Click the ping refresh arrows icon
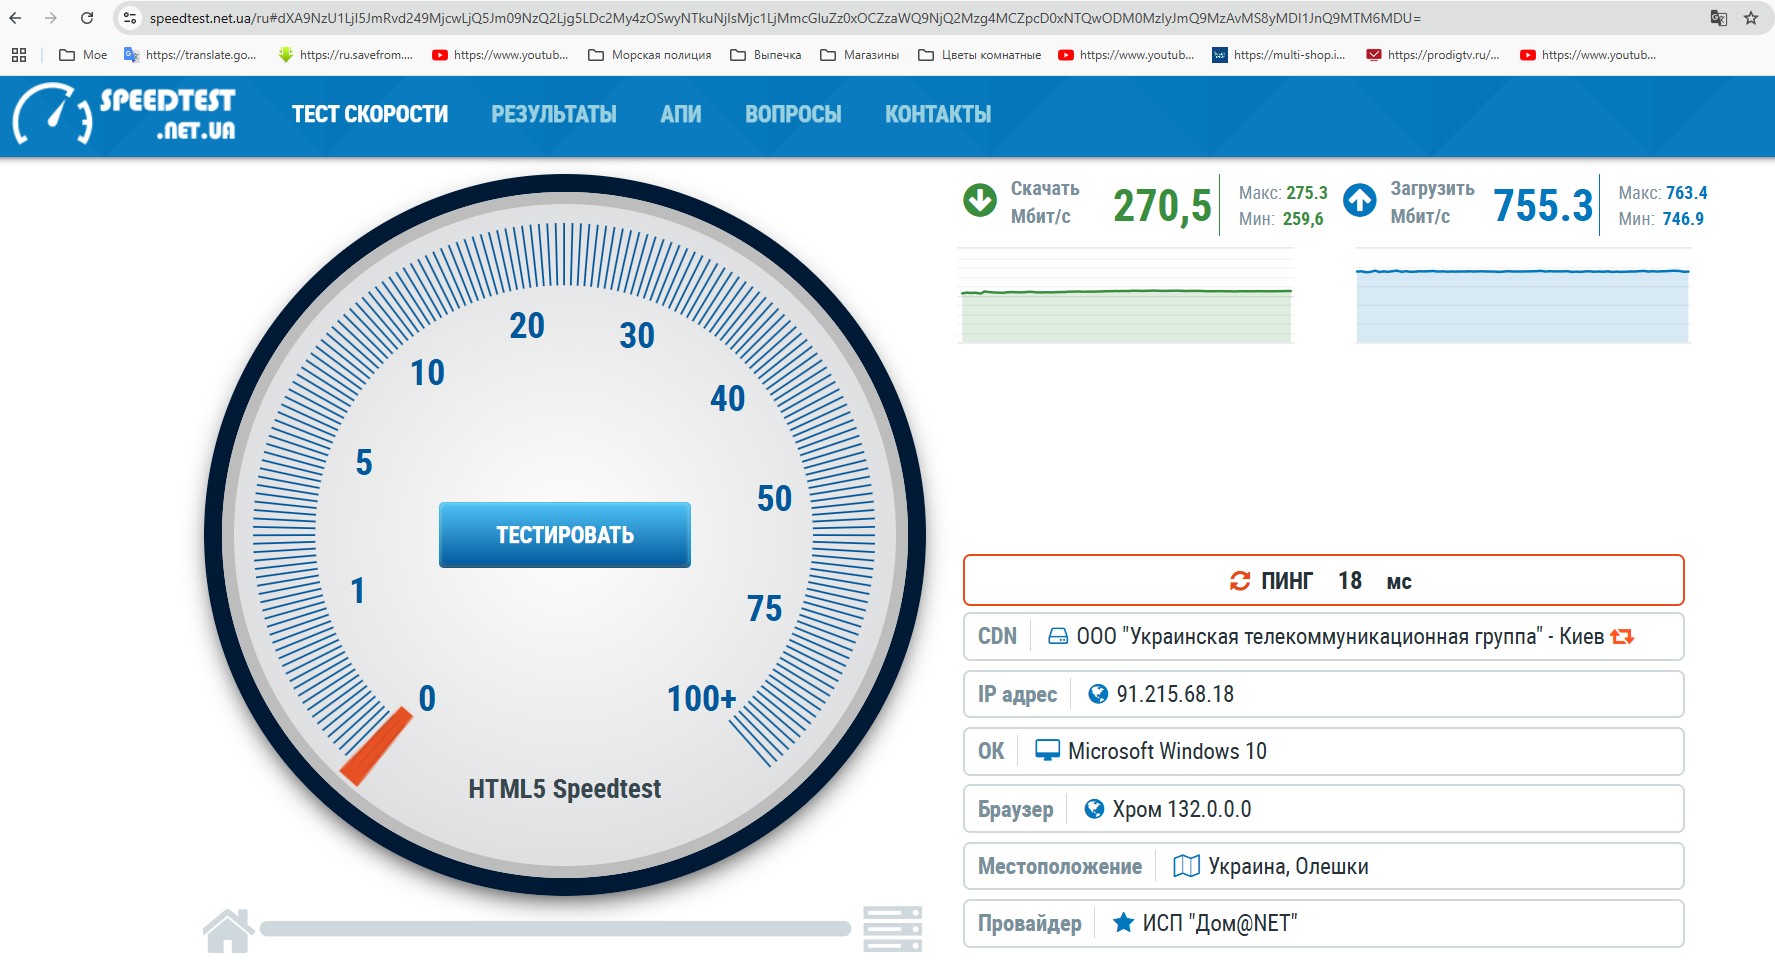 point(1240,581)
